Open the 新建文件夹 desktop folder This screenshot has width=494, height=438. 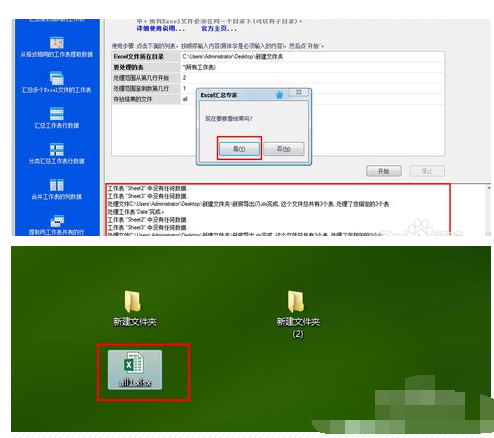point(133,301)
